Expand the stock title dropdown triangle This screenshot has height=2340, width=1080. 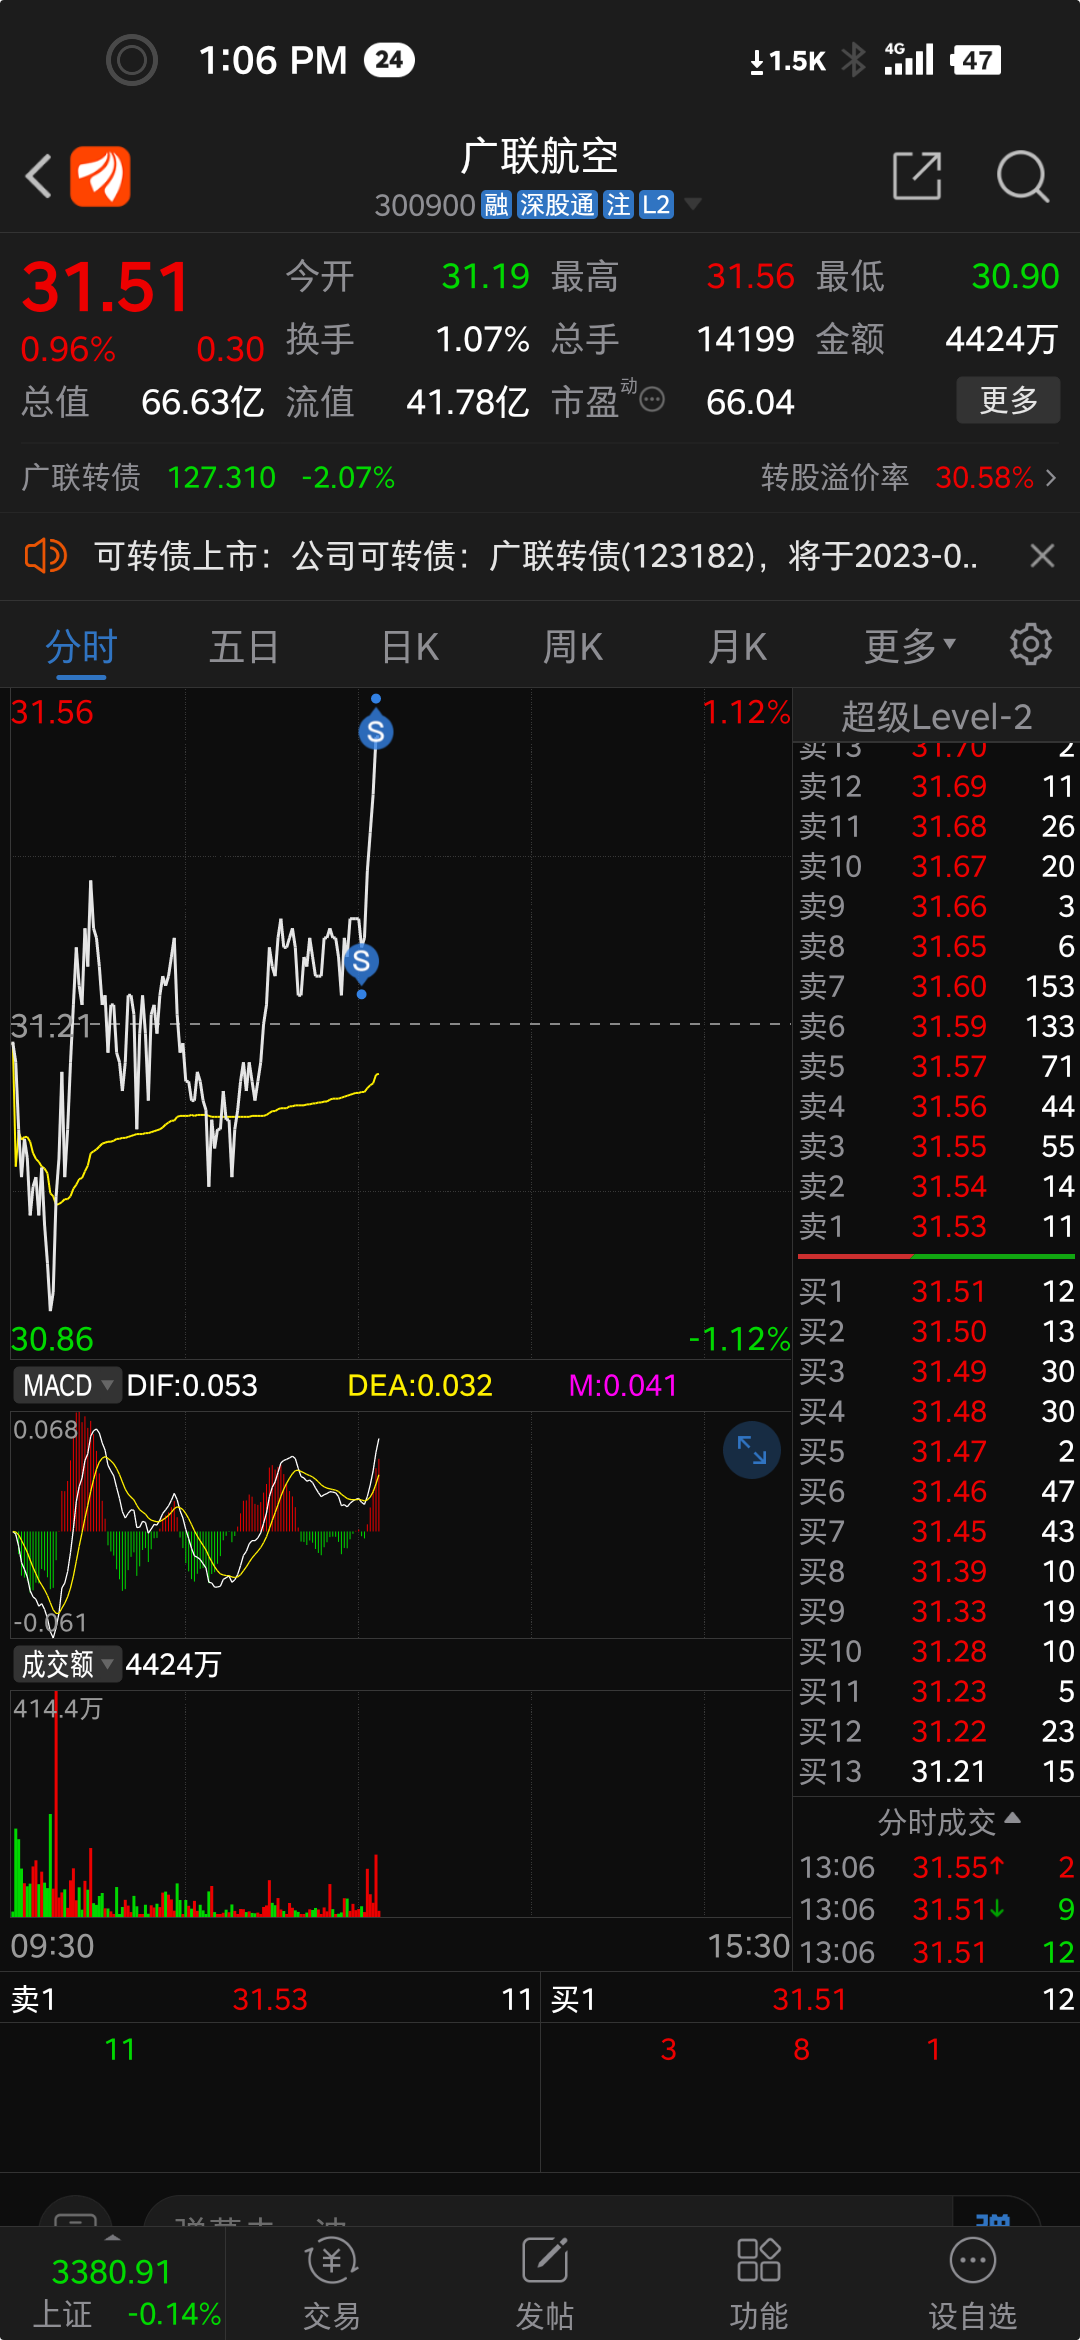692,204
